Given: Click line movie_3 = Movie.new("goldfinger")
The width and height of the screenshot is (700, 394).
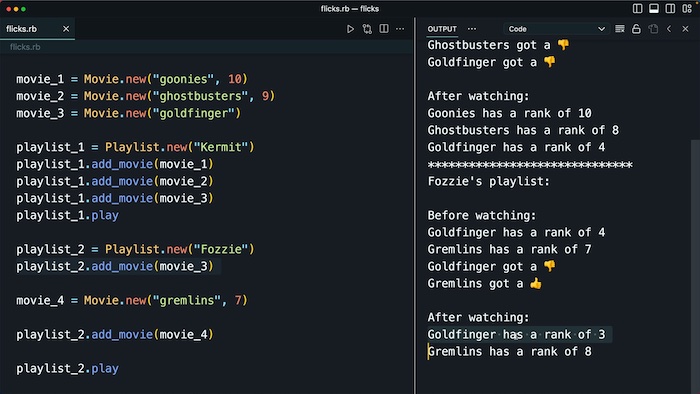Looking at the screenshot, I should pyautogui.click(x=129, y=113).
